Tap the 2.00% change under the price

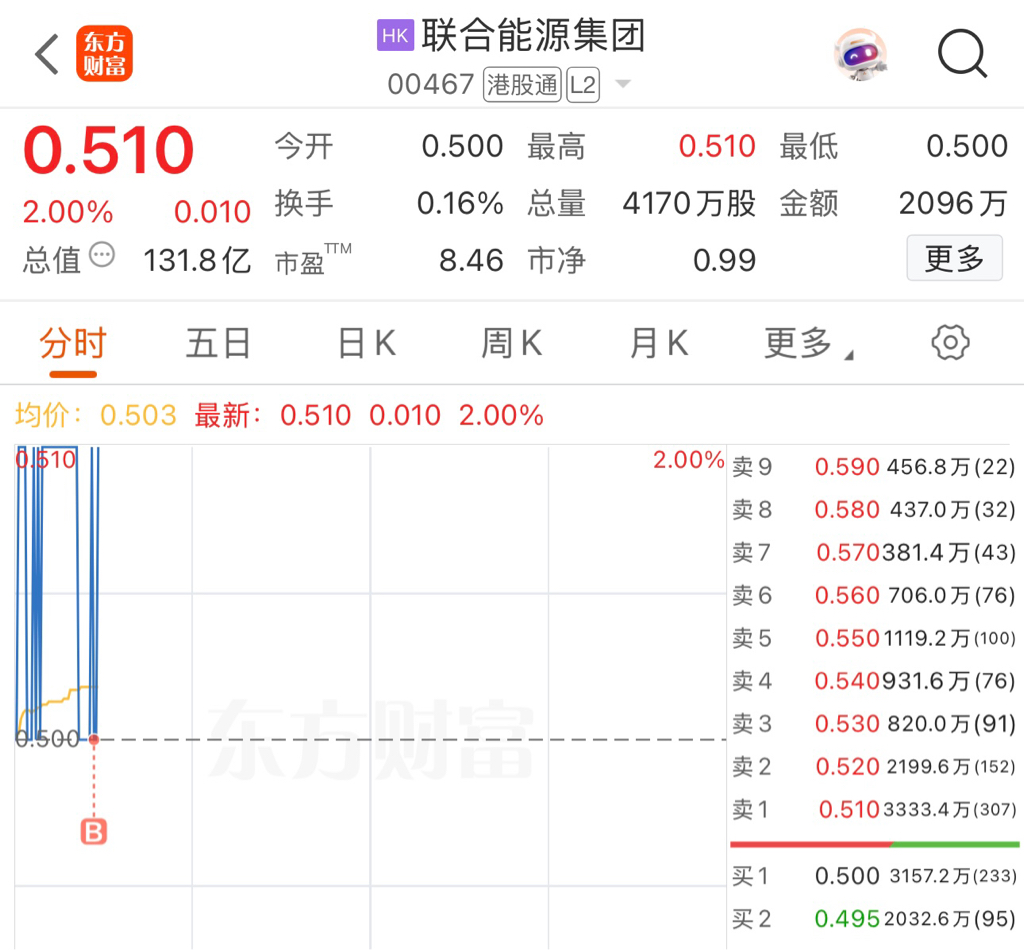68,212
